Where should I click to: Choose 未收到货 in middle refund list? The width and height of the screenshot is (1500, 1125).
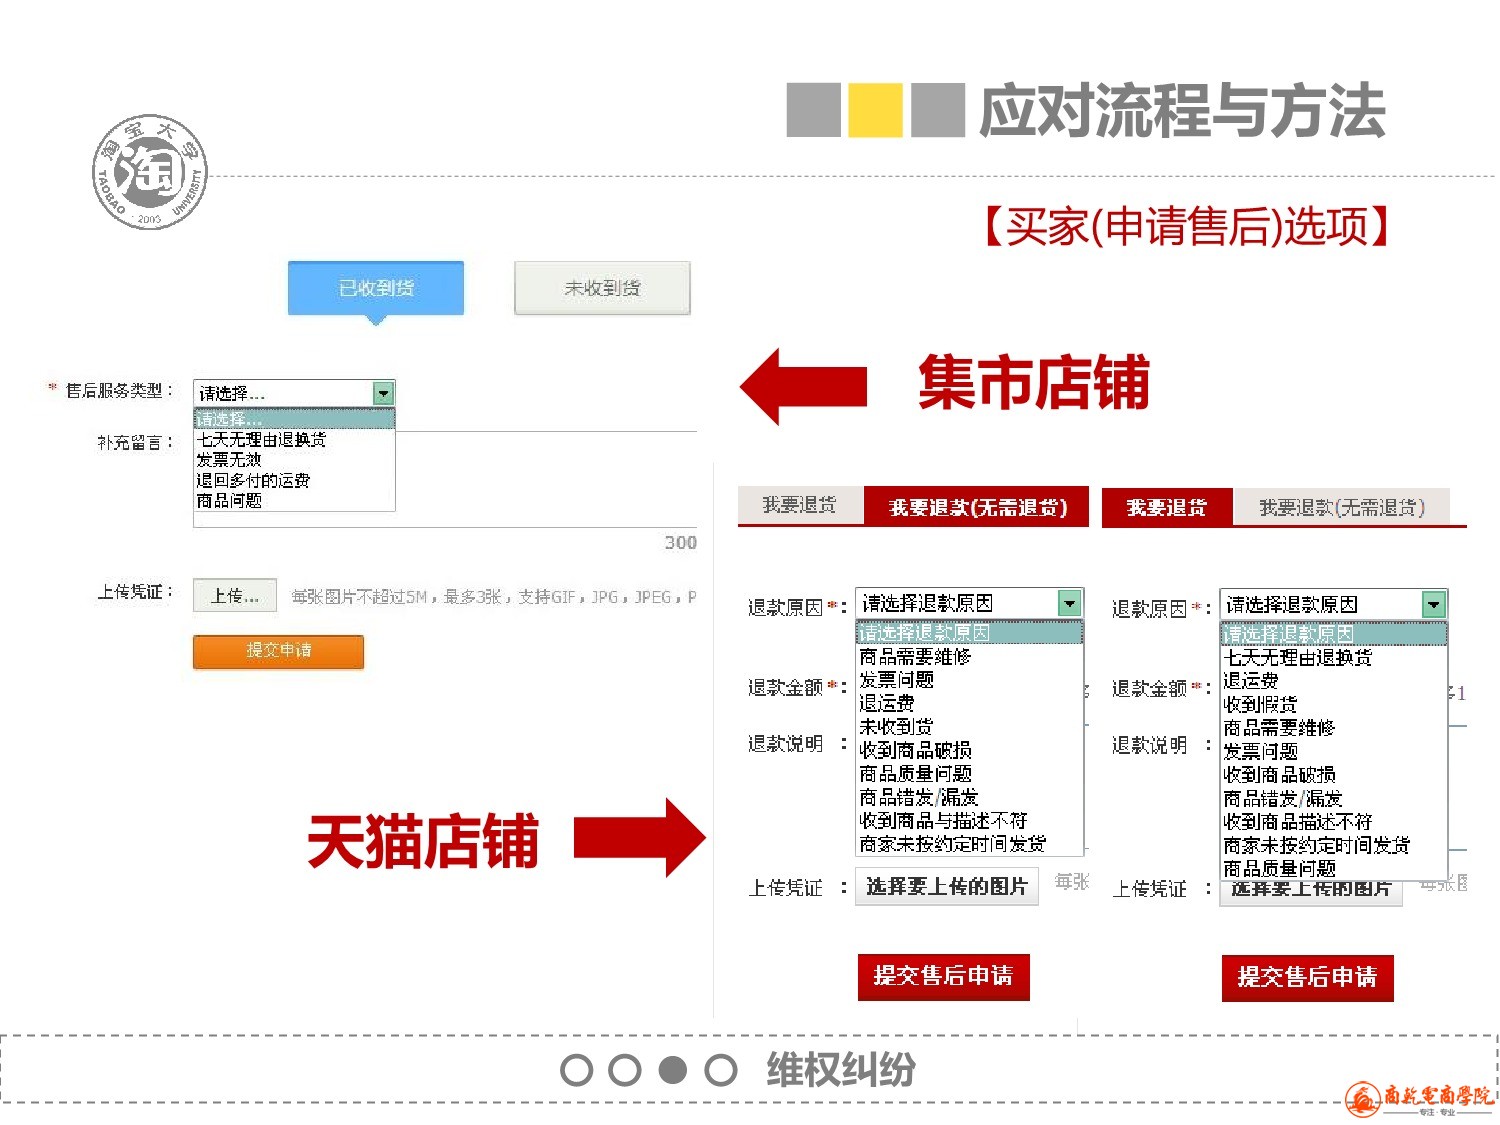969,727
